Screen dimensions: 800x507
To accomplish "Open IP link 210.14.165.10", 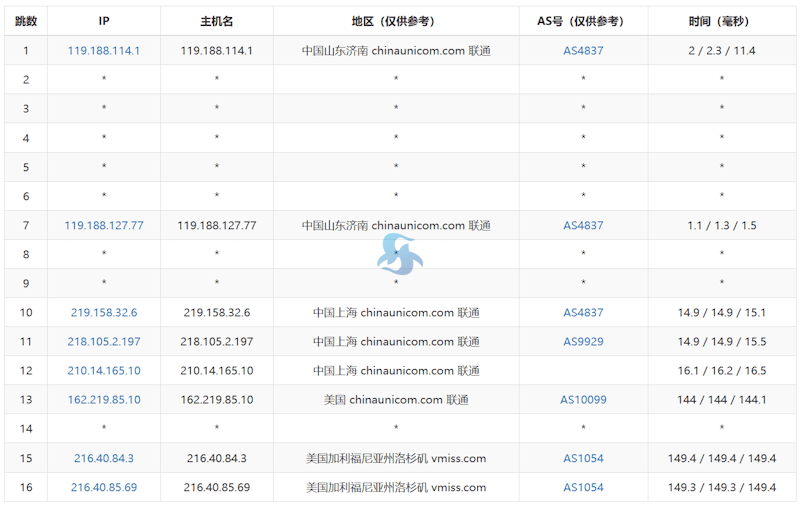I will [104, 371].
